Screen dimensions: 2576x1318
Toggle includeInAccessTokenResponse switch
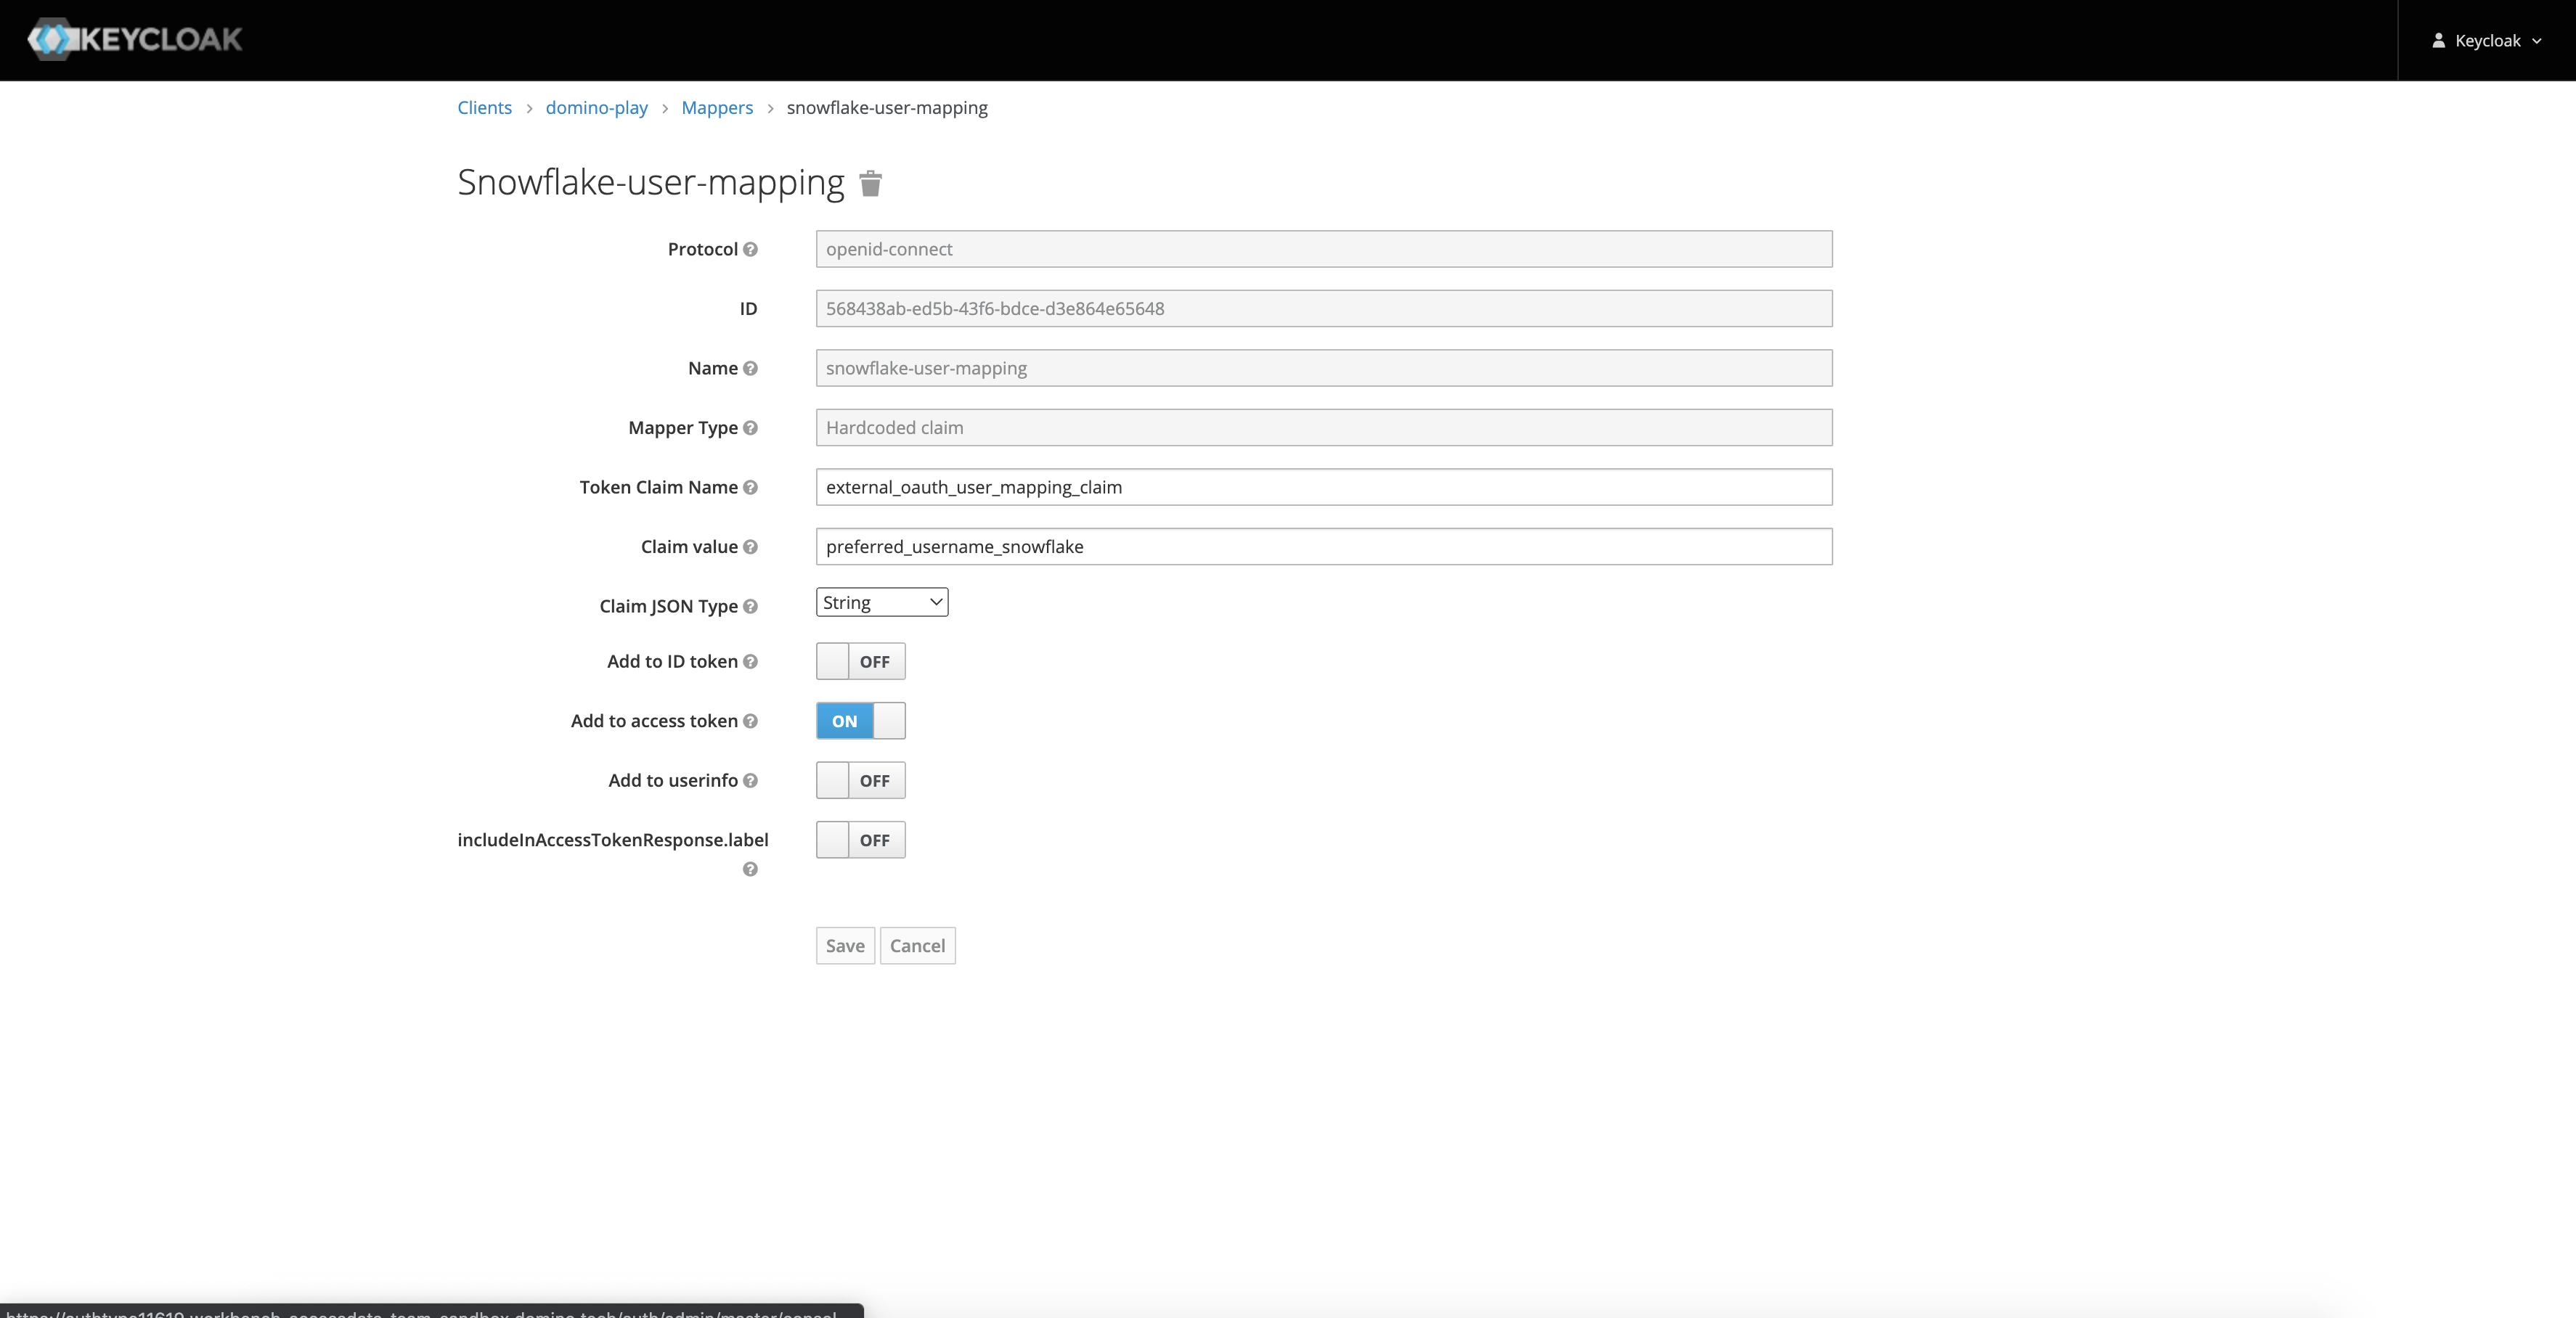[861, 840]
